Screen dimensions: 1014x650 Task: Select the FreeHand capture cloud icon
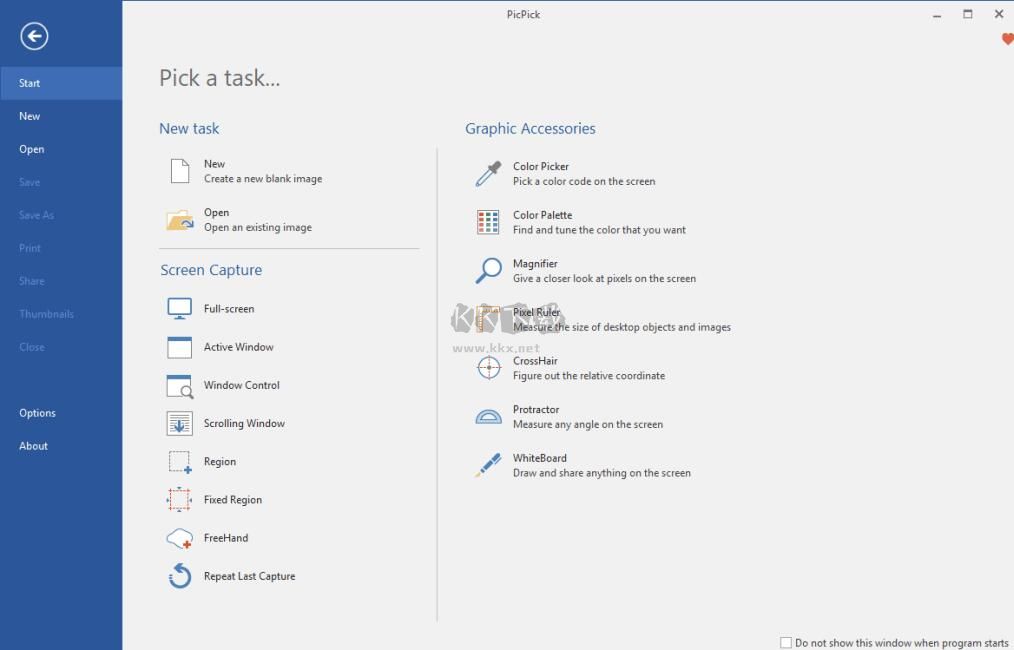point(180,539)
